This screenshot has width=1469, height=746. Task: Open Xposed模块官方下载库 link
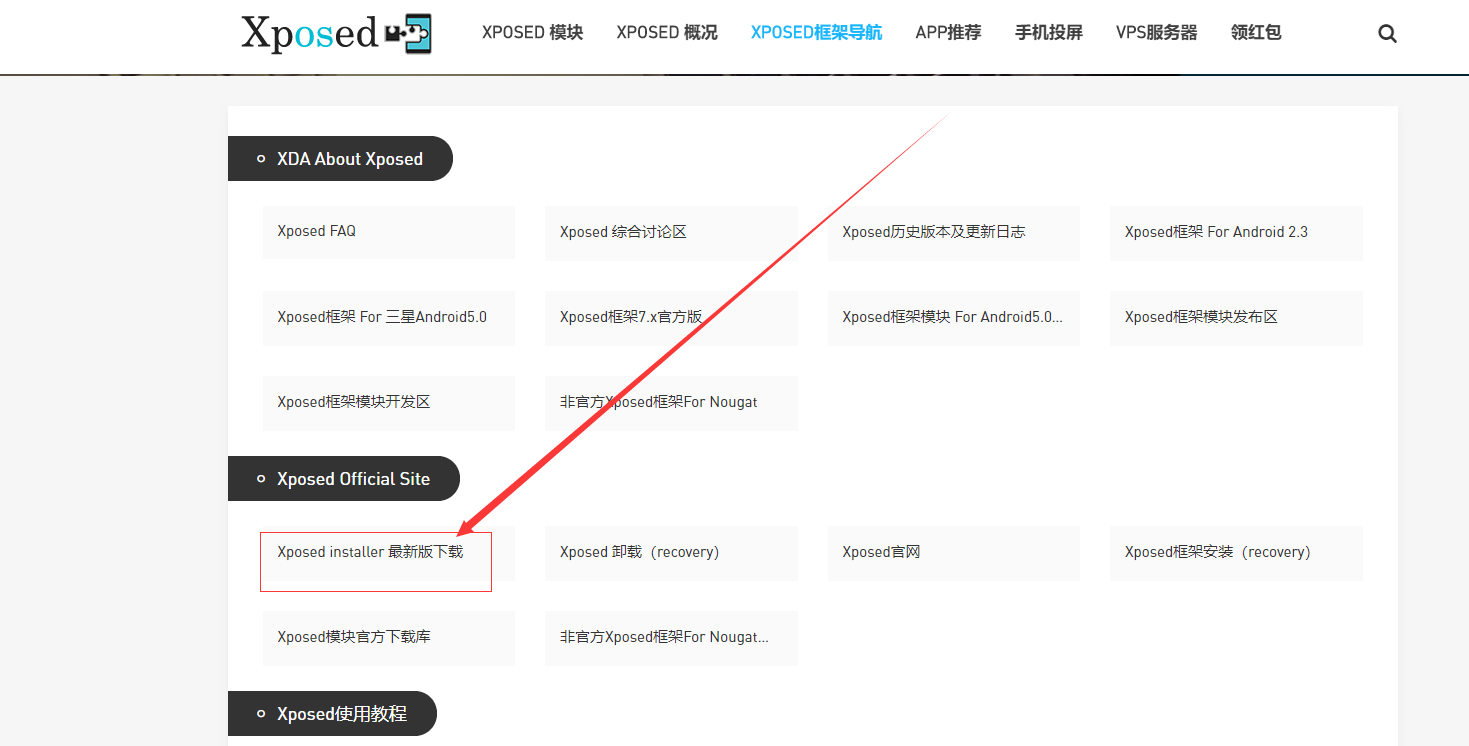pyautogui.click(x=389, y=638)
